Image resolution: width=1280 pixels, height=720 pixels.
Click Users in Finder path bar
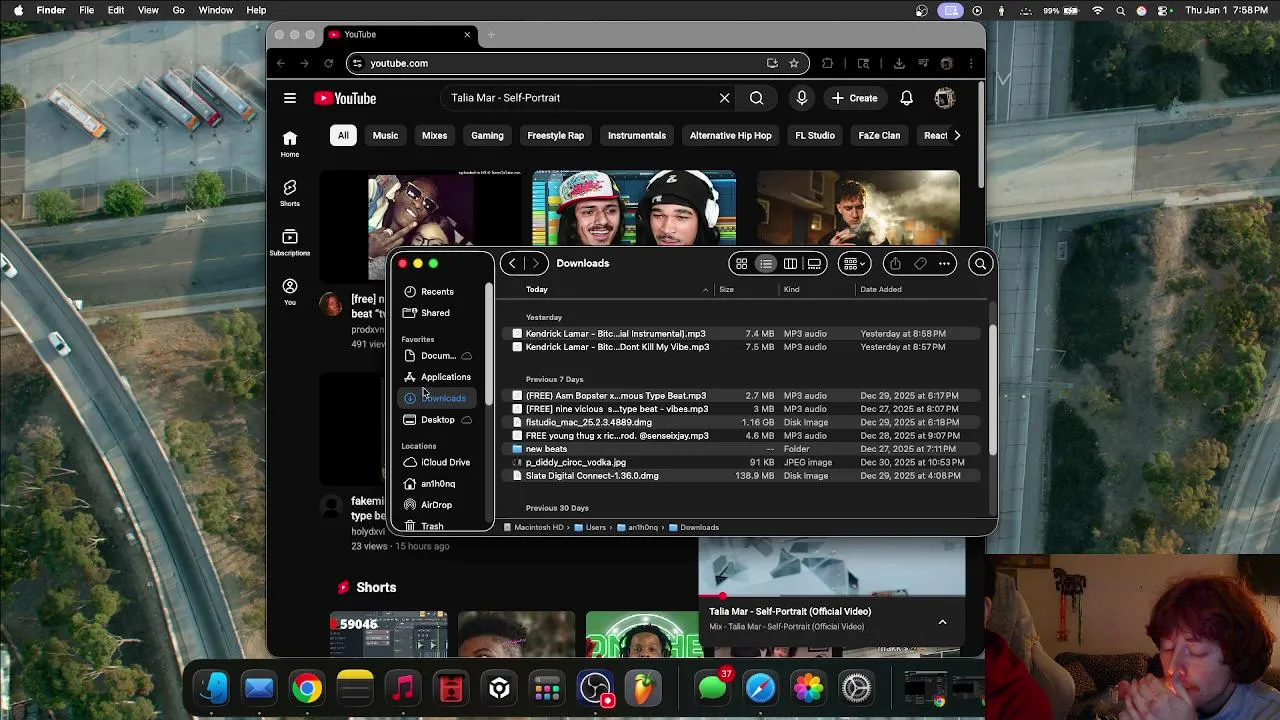[x=590, y=527]
